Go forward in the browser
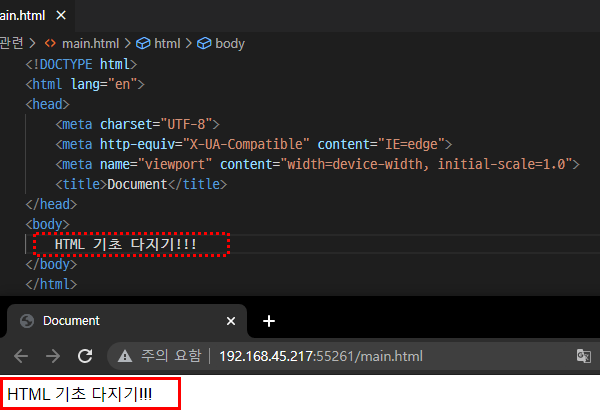Viewport: 600px width, 414px height. [53, 356]
